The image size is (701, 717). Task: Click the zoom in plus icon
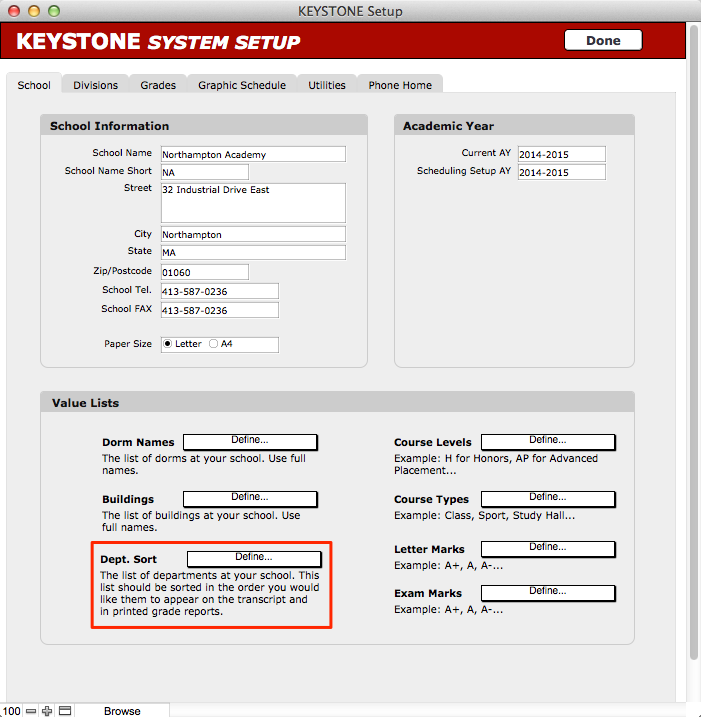(47, 711)
